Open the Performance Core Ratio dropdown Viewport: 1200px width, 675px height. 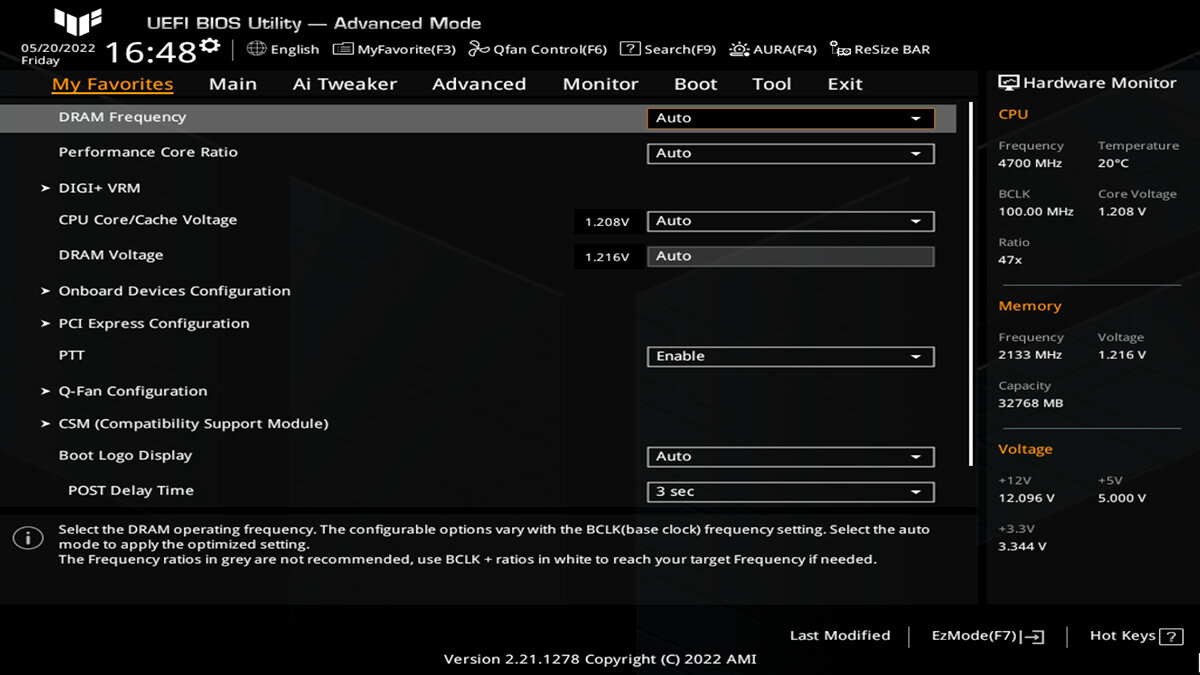tap(790, 153)
